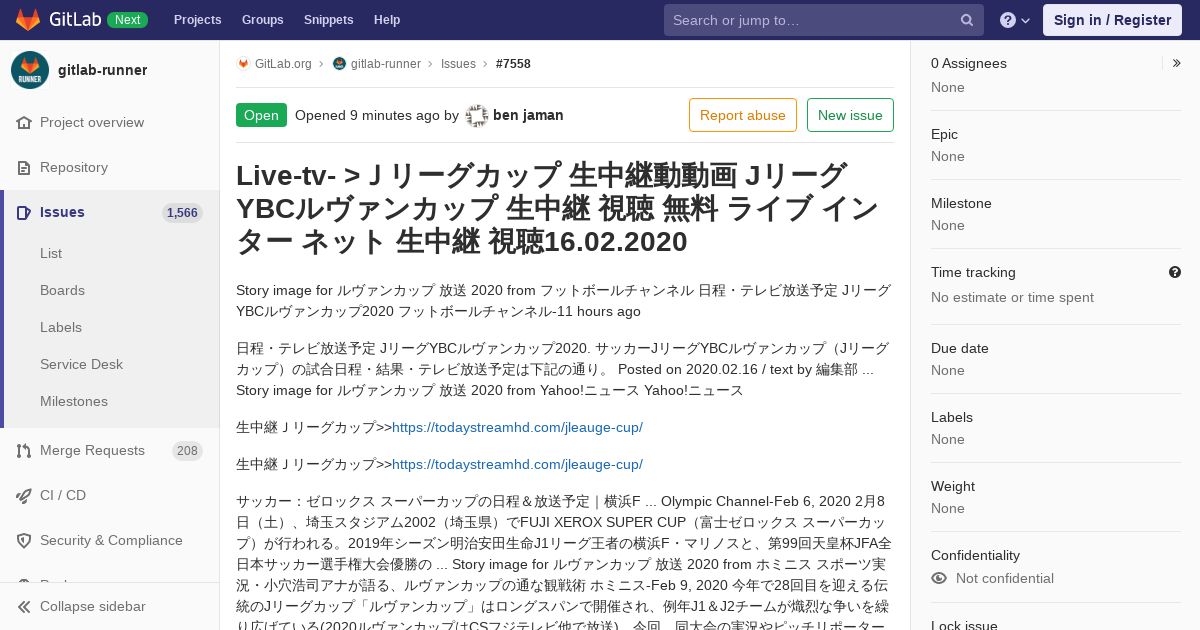Click the Milestone section heading
The width and height of the screenshot is (1200, 630).
[x=961, y=203]
